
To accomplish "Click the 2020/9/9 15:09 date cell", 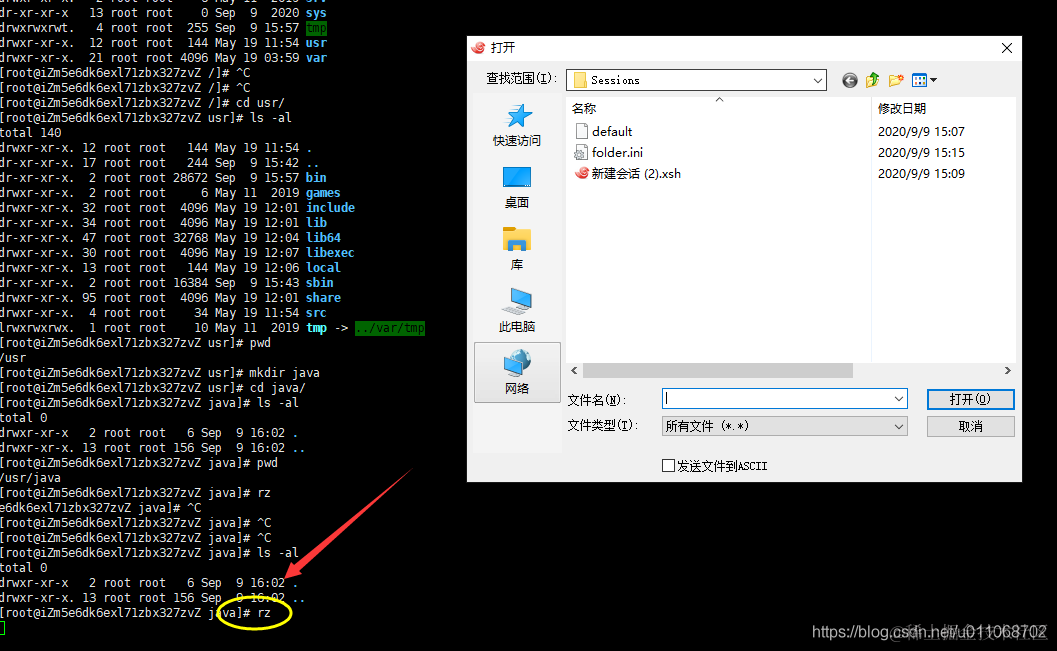I will [x=921, y=173].
